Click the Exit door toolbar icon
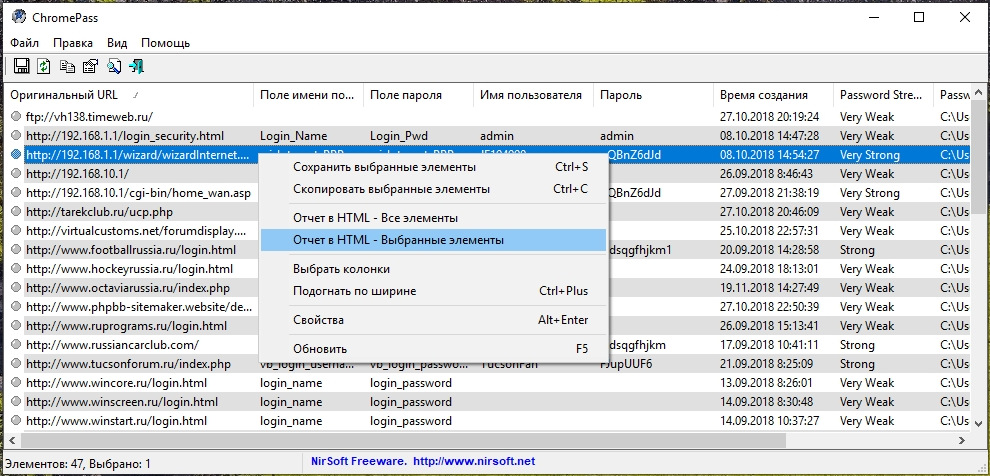Viewport: 990px width, 476px height. 136,66
